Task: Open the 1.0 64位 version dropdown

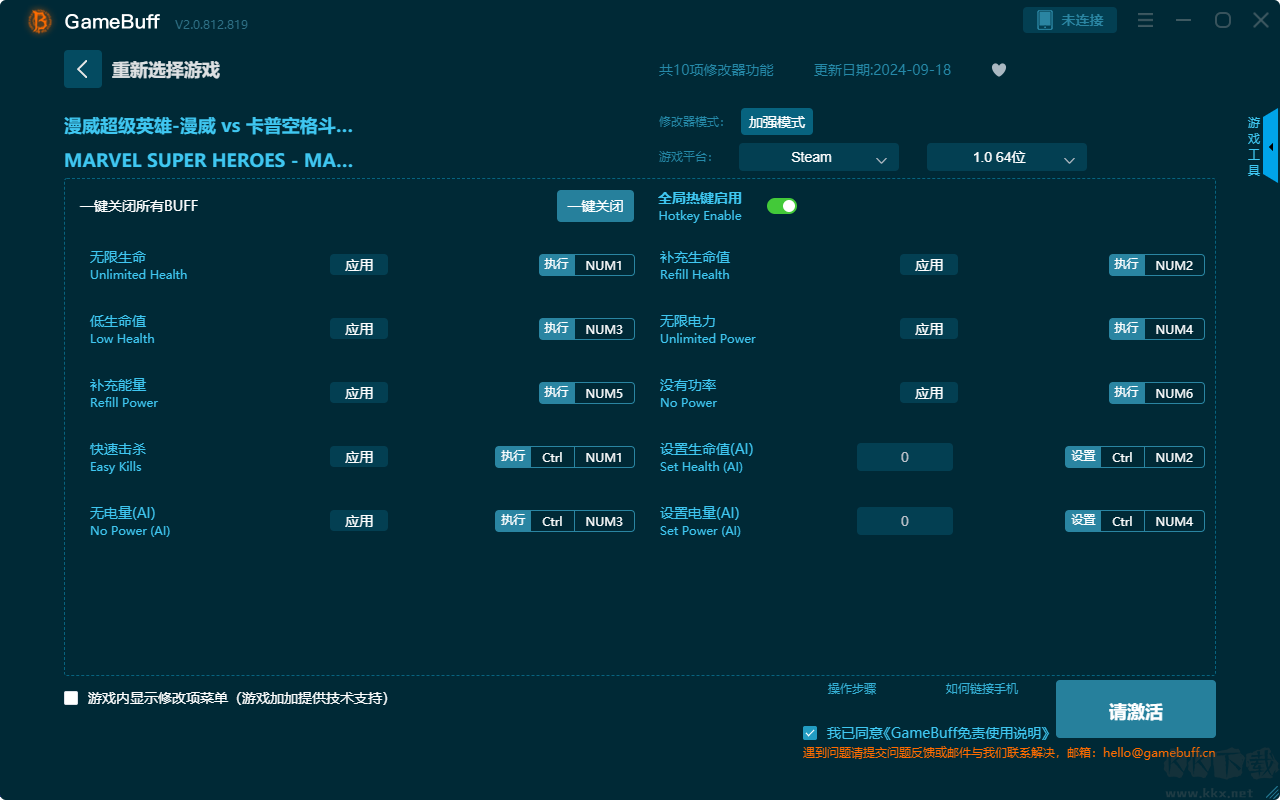Action: click(x=1007, y=157)
